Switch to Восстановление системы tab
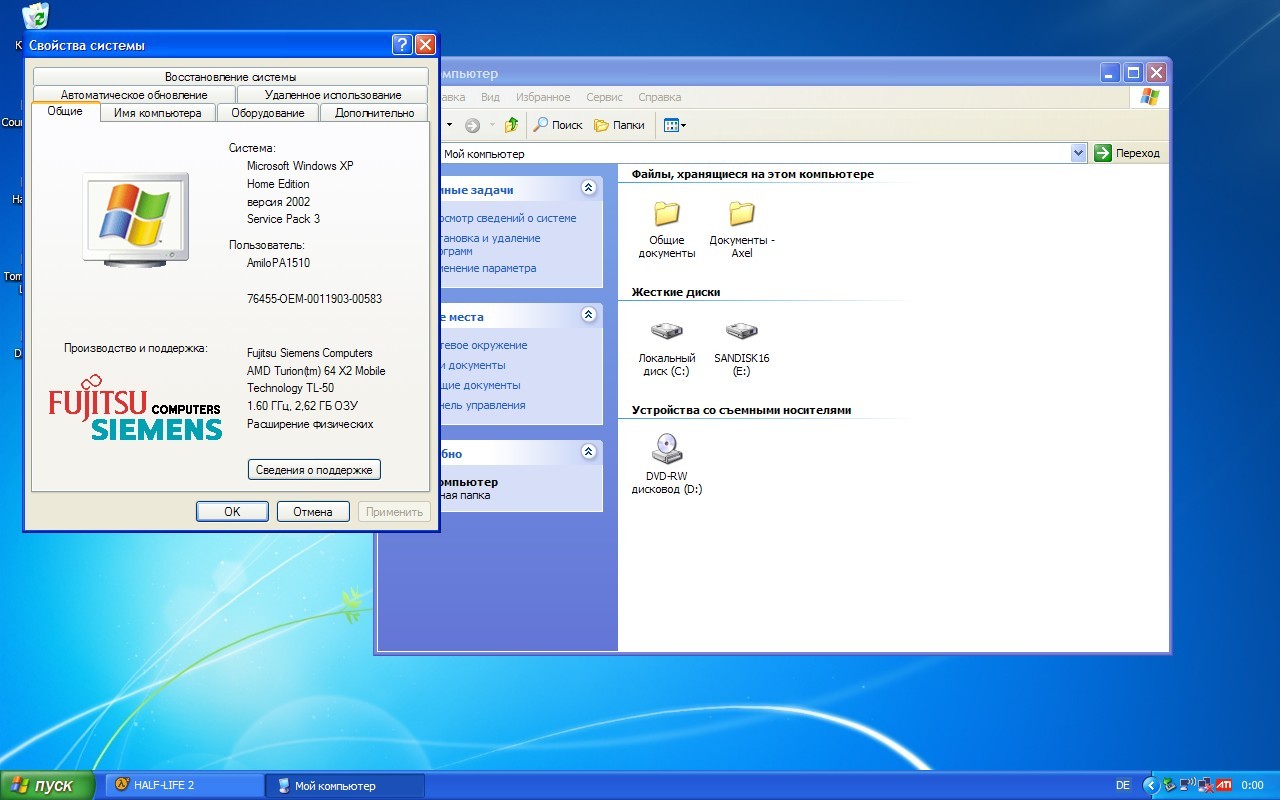The height and width of the screenshot is (800, 1280). (230, 77)
